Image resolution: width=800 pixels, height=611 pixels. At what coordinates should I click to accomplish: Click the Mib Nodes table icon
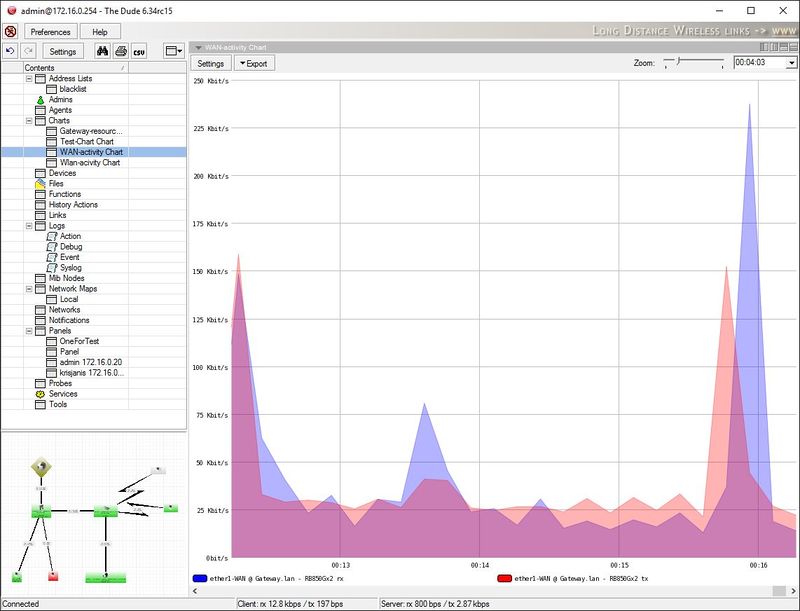pos(40,278)
